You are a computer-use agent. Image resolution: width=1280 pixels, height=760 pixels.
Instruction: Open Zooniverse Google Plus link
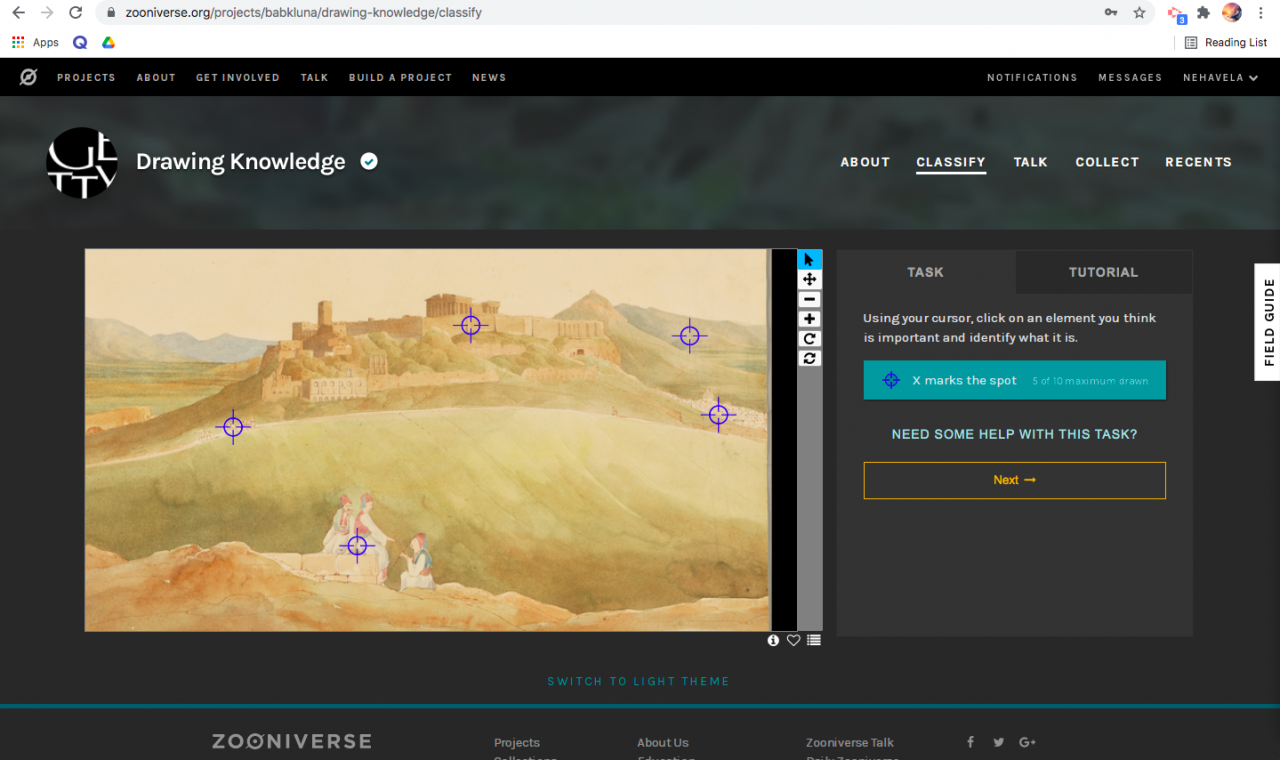(1027, 742)
